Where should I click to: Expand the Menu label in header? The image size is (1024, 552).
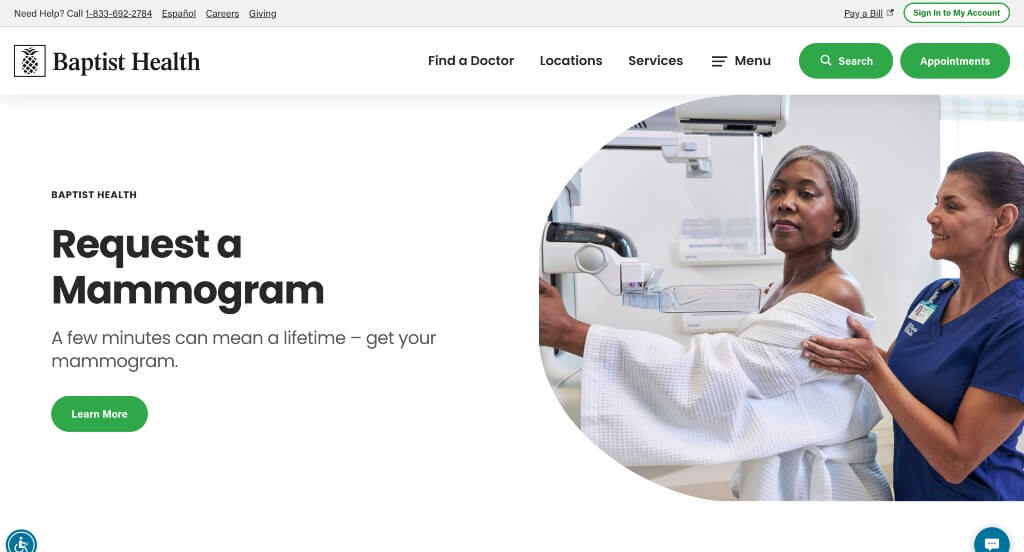(752, 61)
